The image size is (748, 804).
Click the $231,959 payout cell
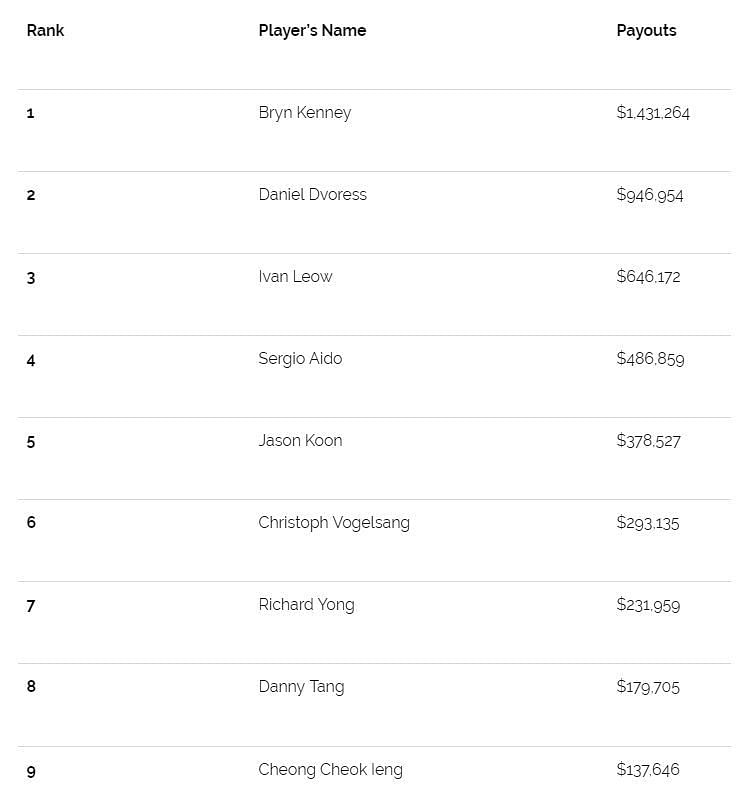point(648,605)
